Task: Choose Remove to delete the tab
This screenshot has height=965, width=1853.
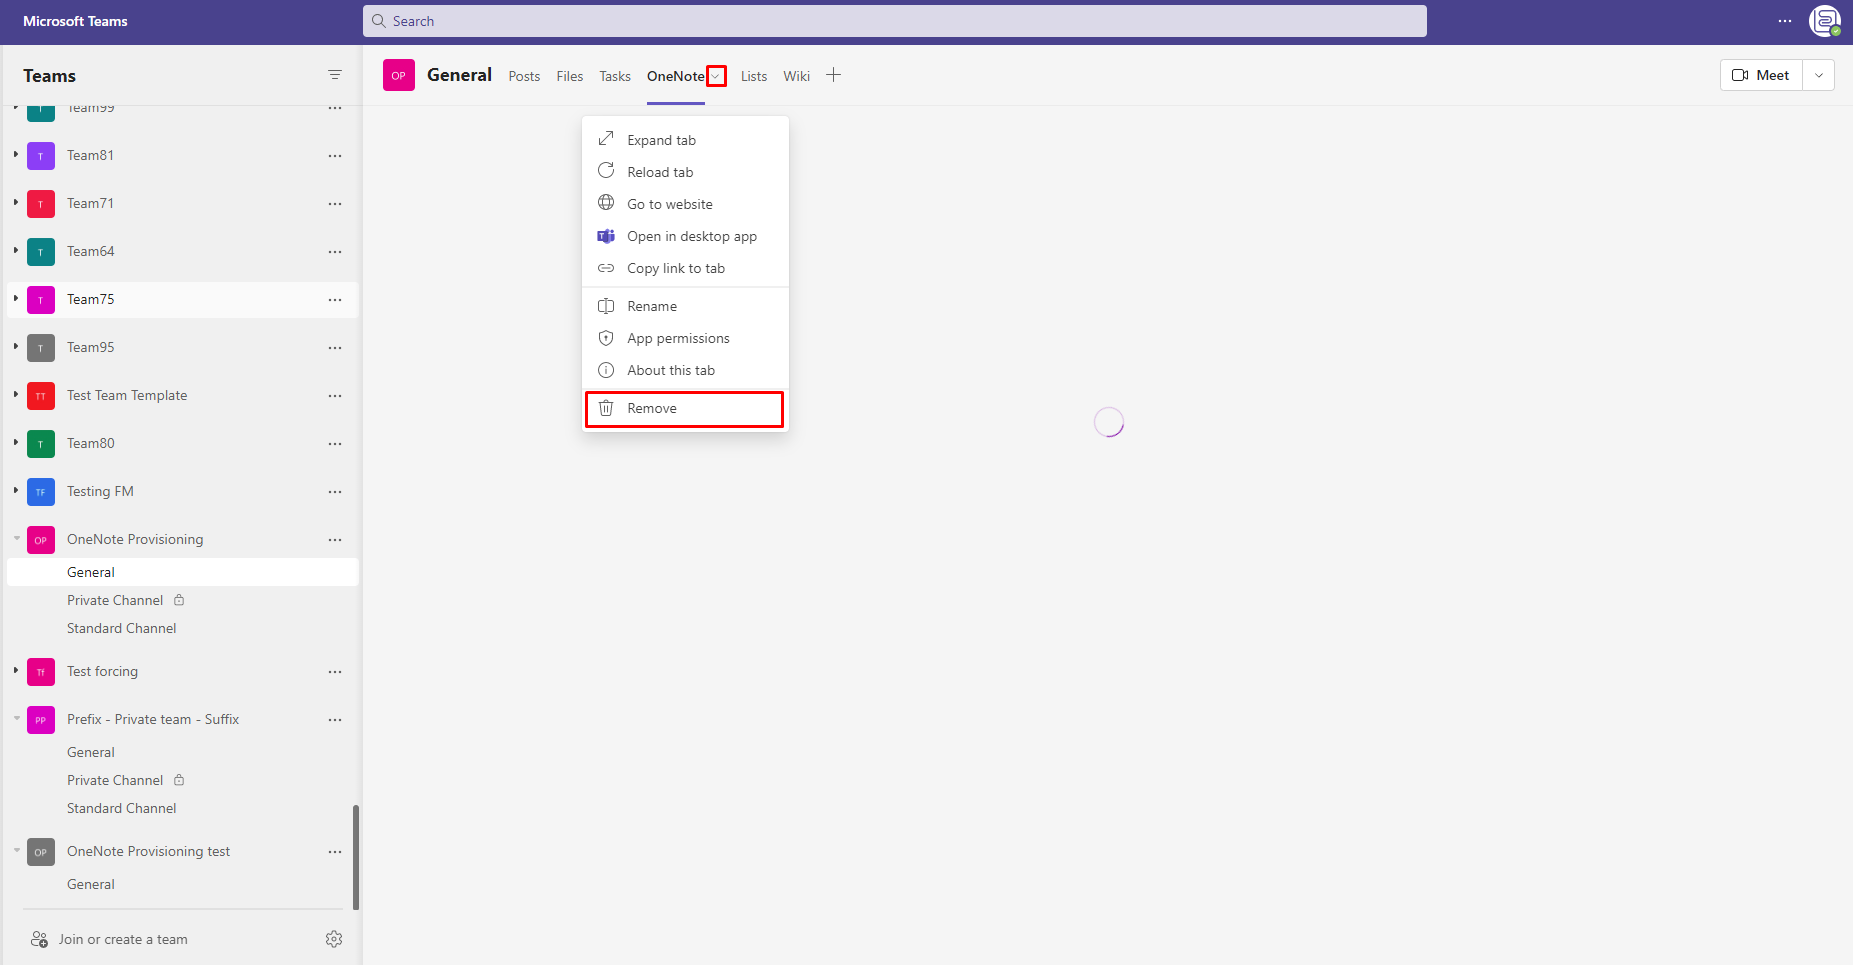Action: point(685,408)
